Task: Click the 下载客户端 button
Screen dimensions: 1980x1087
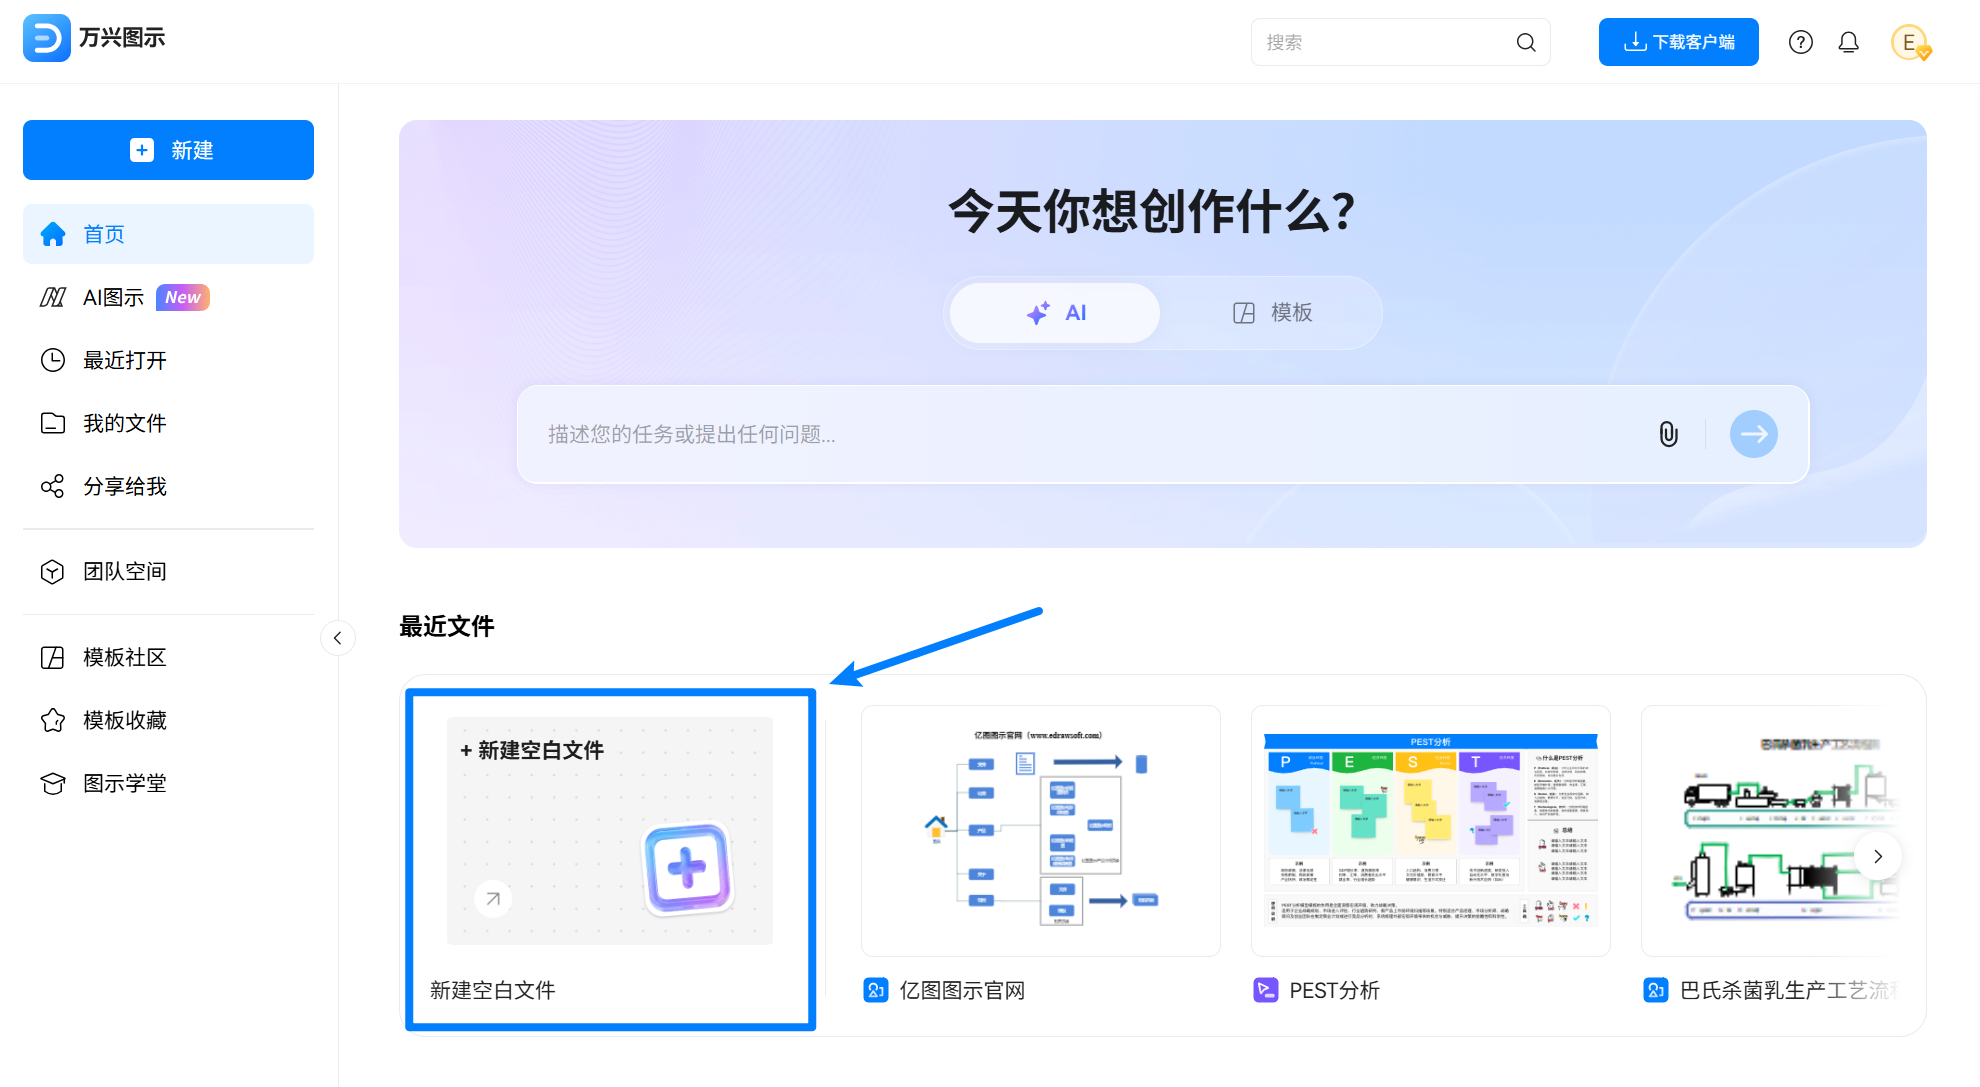Action: coord(1678,42)
